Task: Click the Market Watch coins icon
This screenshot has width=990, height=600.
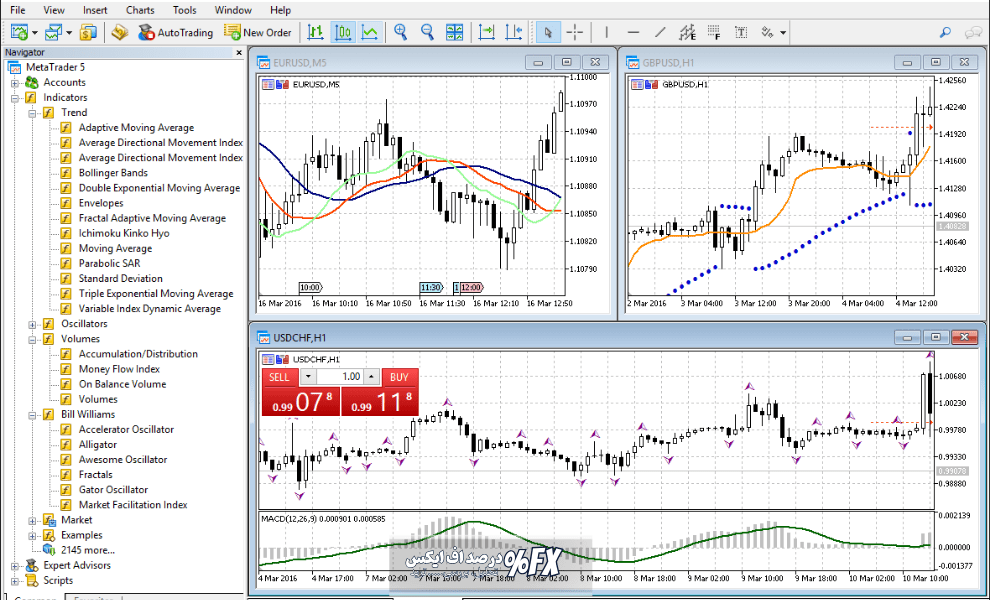Action: click(x=88, y=32)
